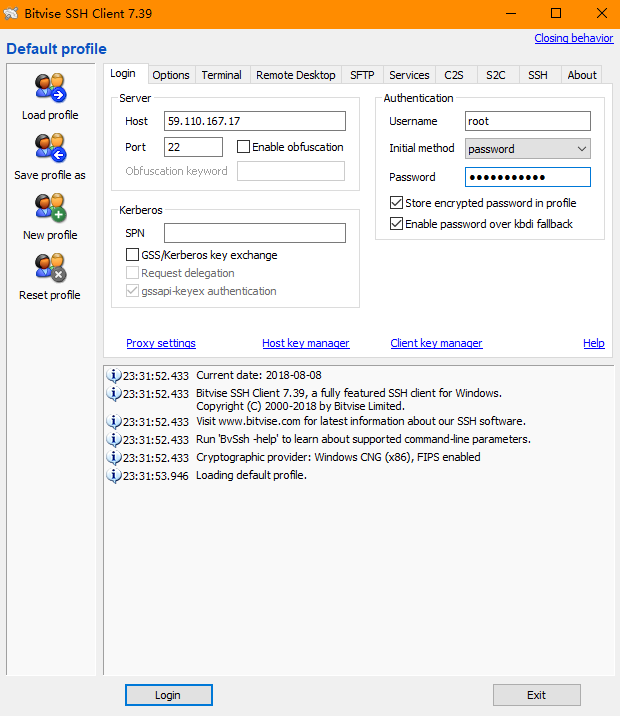This screenshot has width=620, height=716.
Task: Switch to the Options tab
Action: 171,75
